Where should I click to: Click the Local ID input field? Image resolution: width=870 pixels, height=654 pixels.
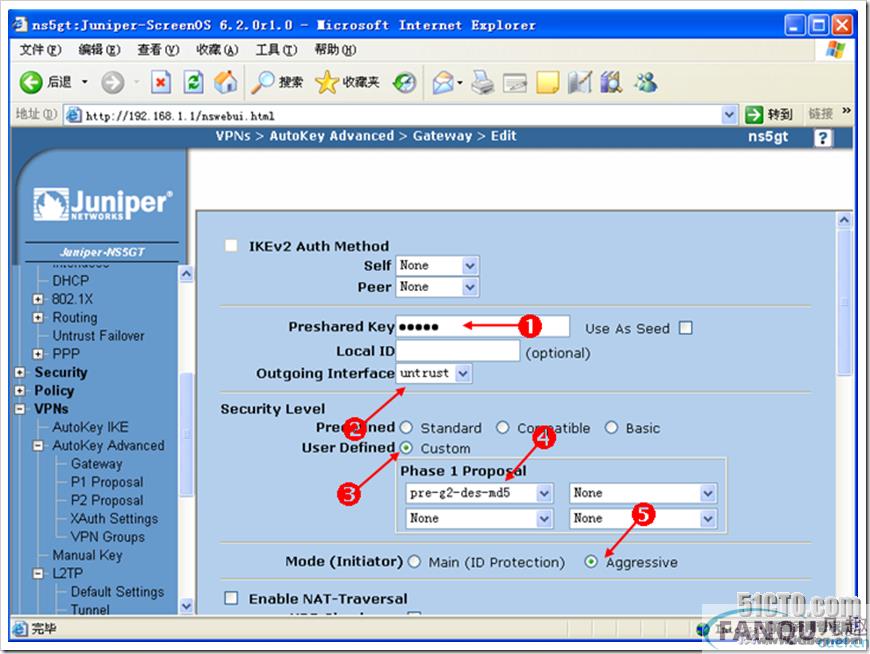coord(457,351)
